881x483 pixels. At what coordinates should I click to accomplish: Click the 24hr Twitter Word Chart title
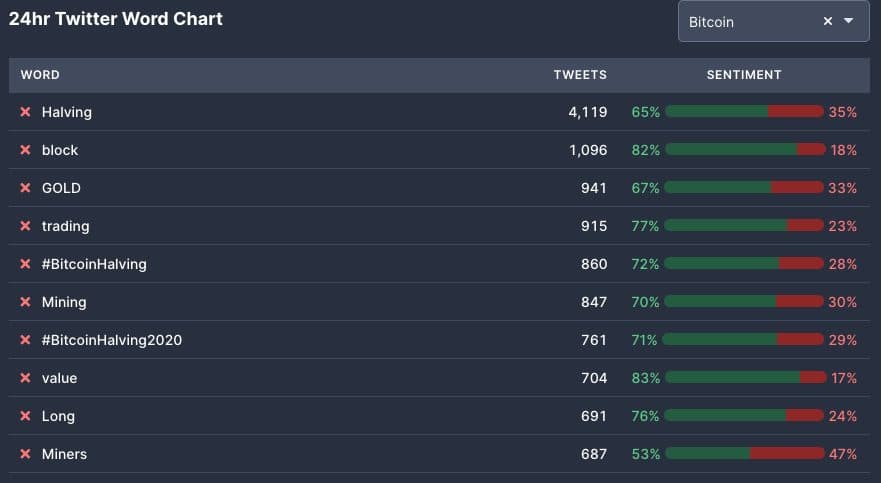[116, 19]
